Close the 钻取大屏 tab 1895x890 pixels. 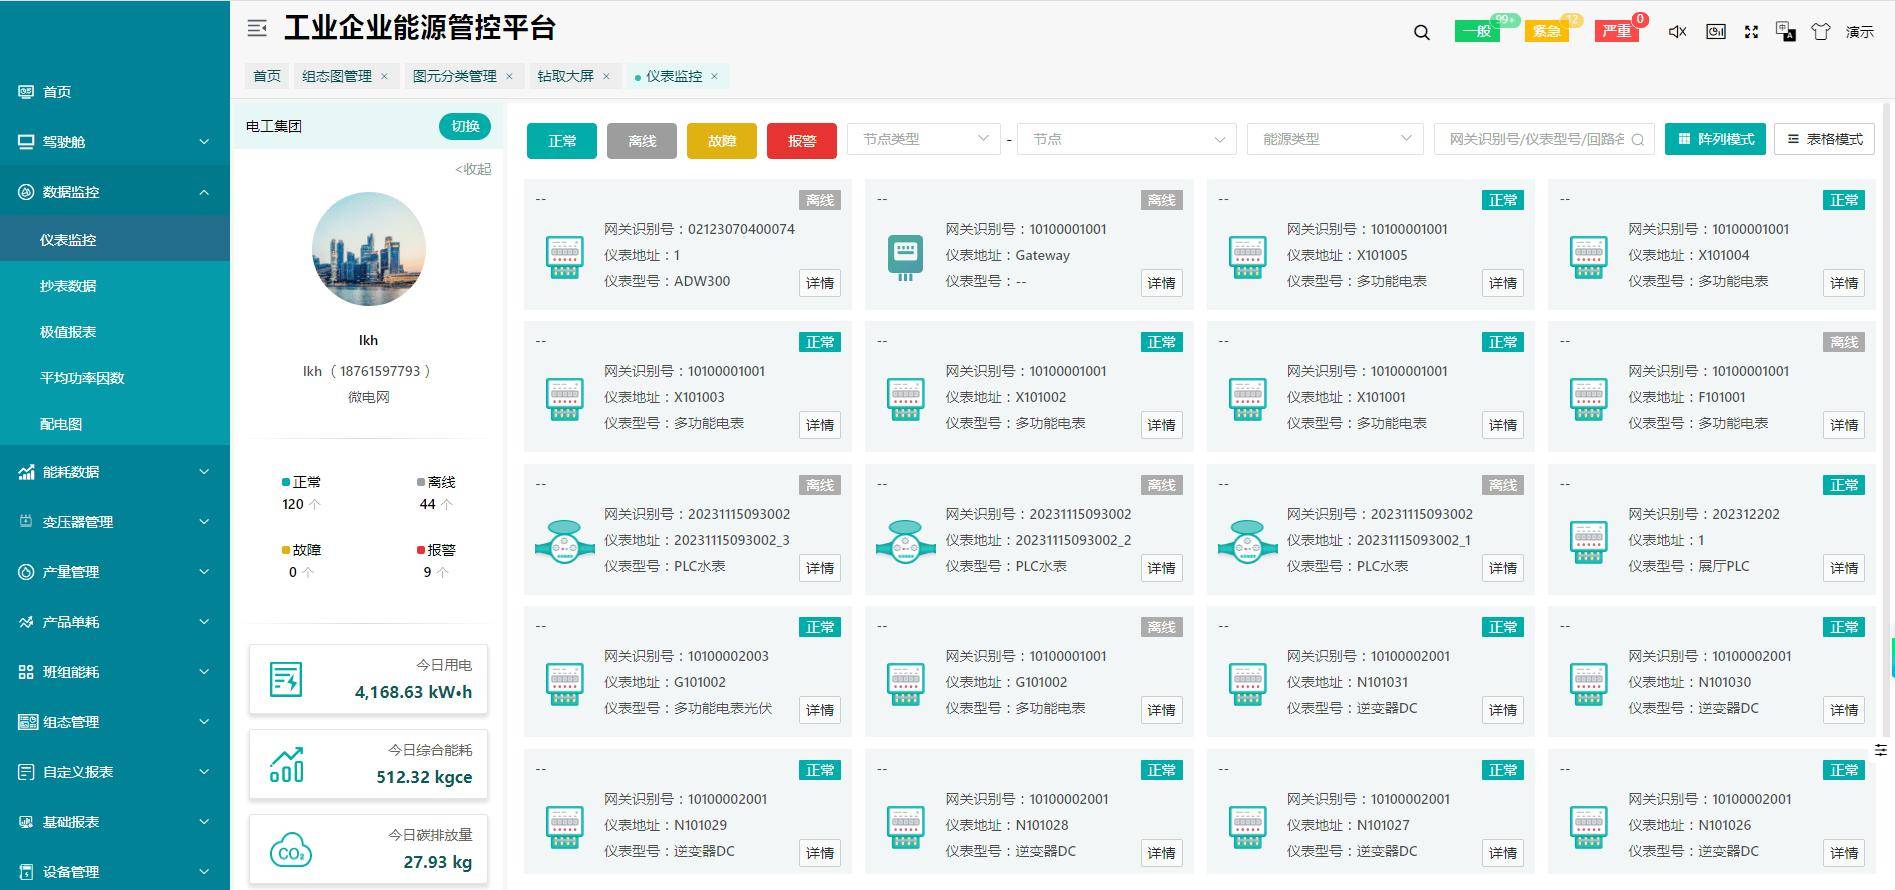coord(606,76)
